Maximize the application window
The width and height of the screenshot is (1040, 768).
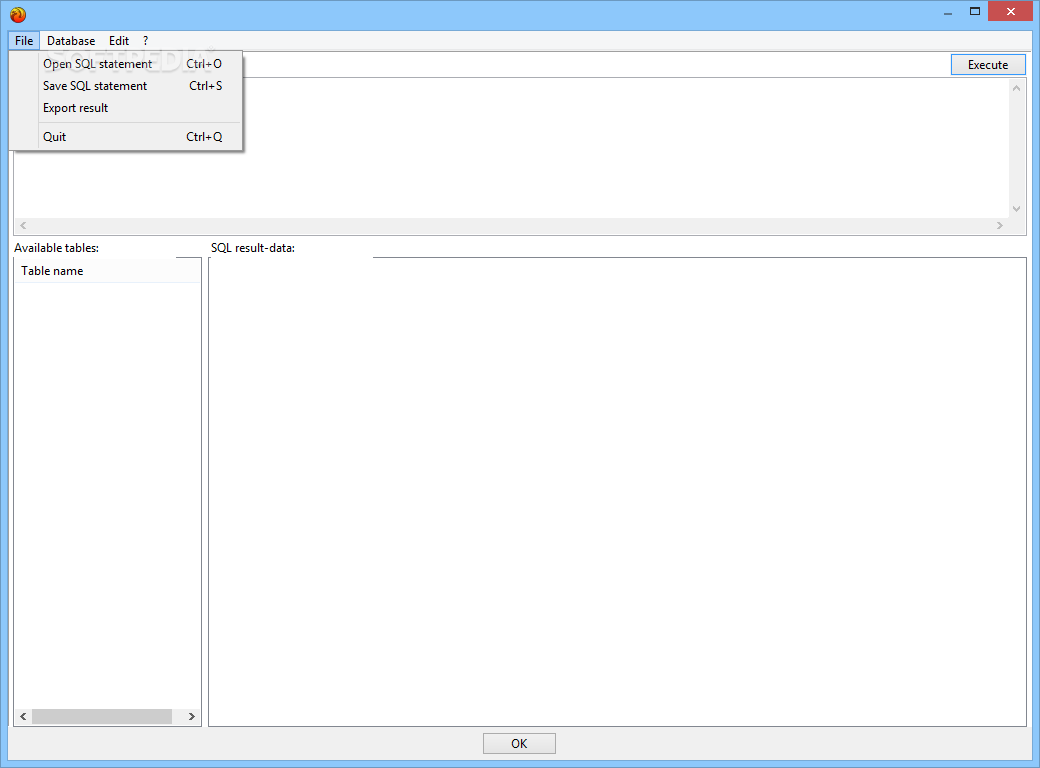974,12
